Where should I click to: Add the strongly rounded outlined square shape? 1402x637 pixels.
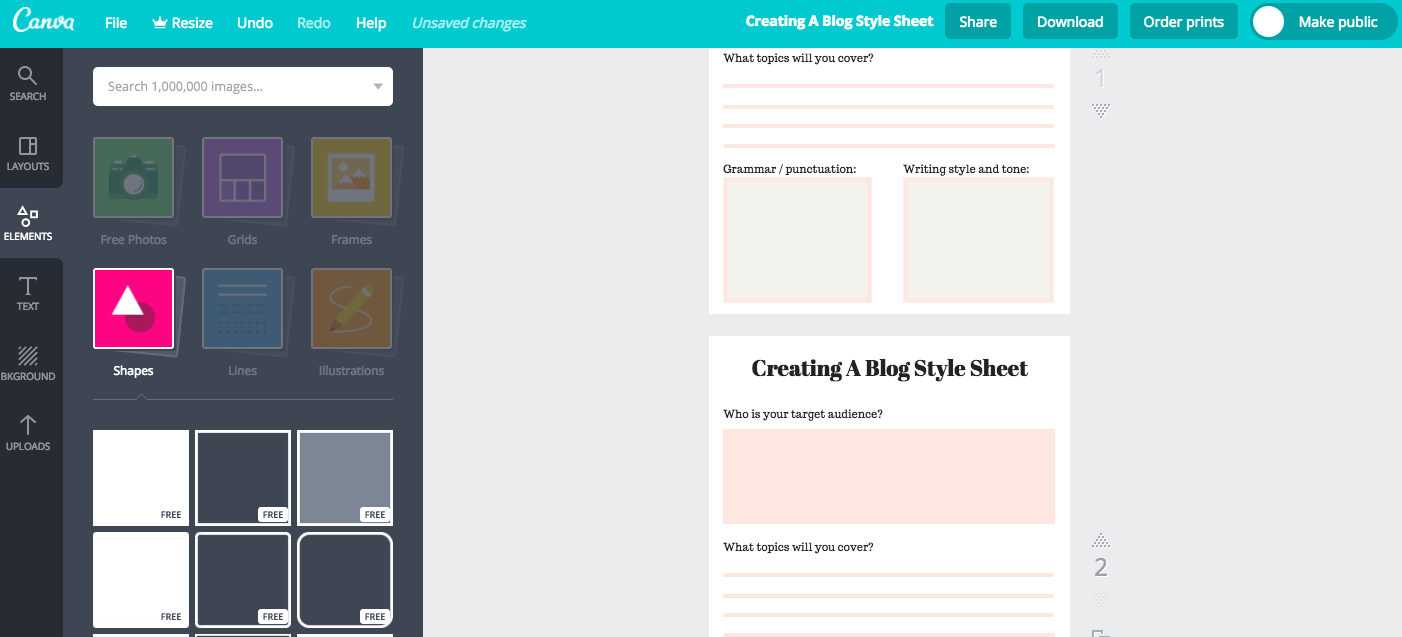pyautogui.click(x=345, y=580)
